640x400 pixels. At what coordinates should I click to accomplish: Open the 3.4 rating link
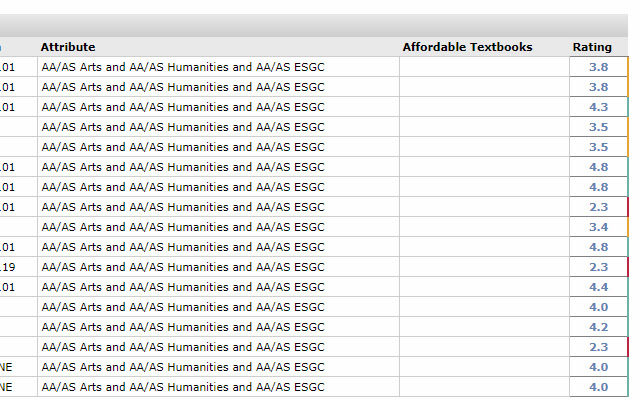599,227
